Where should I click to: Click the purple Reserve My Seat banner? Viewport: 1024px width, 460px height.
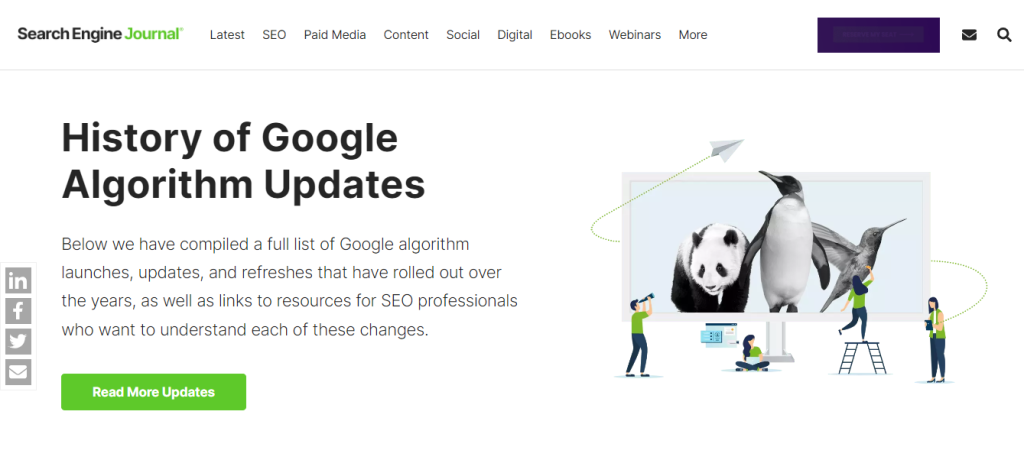click(x=878, y=35)
